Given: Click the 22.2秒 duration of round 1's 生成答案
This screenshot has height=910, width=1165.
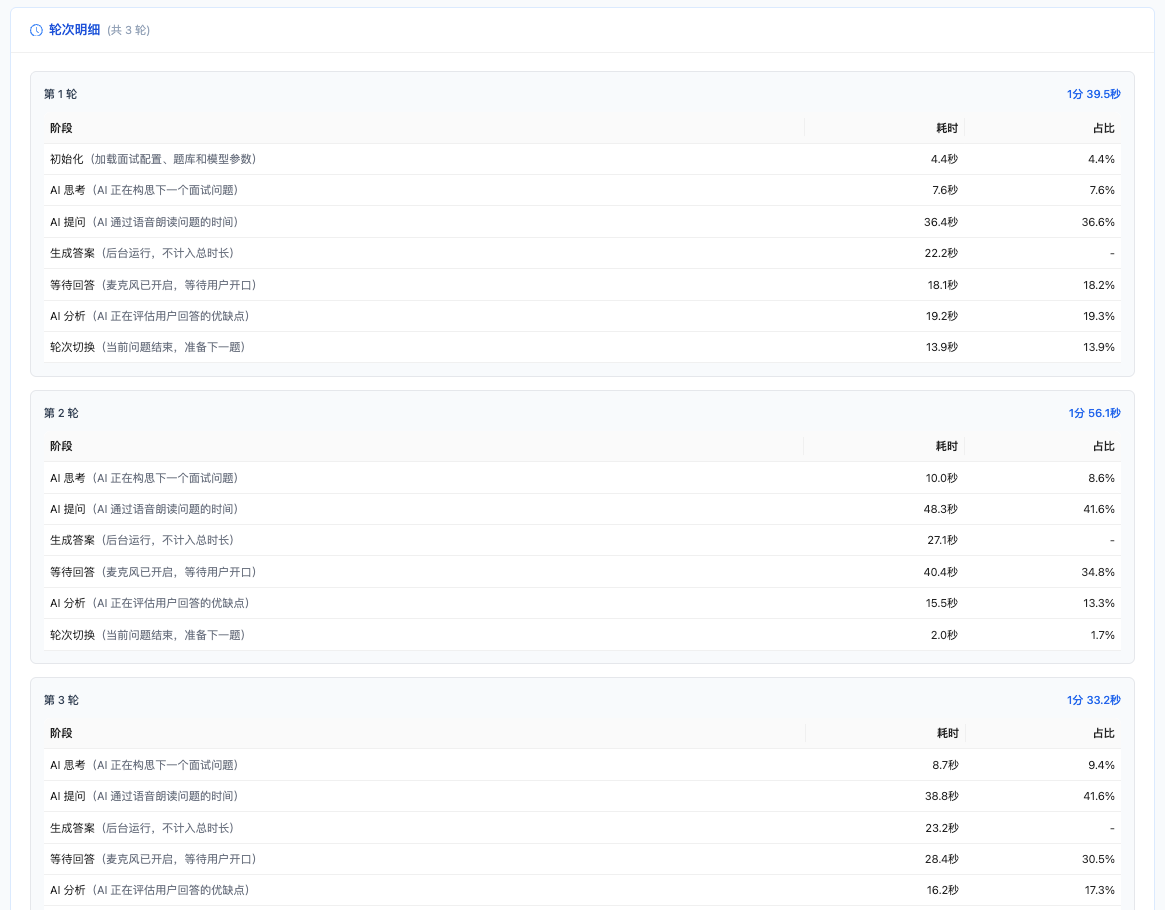Looking at the screenshot, I should tap(940, 253).
